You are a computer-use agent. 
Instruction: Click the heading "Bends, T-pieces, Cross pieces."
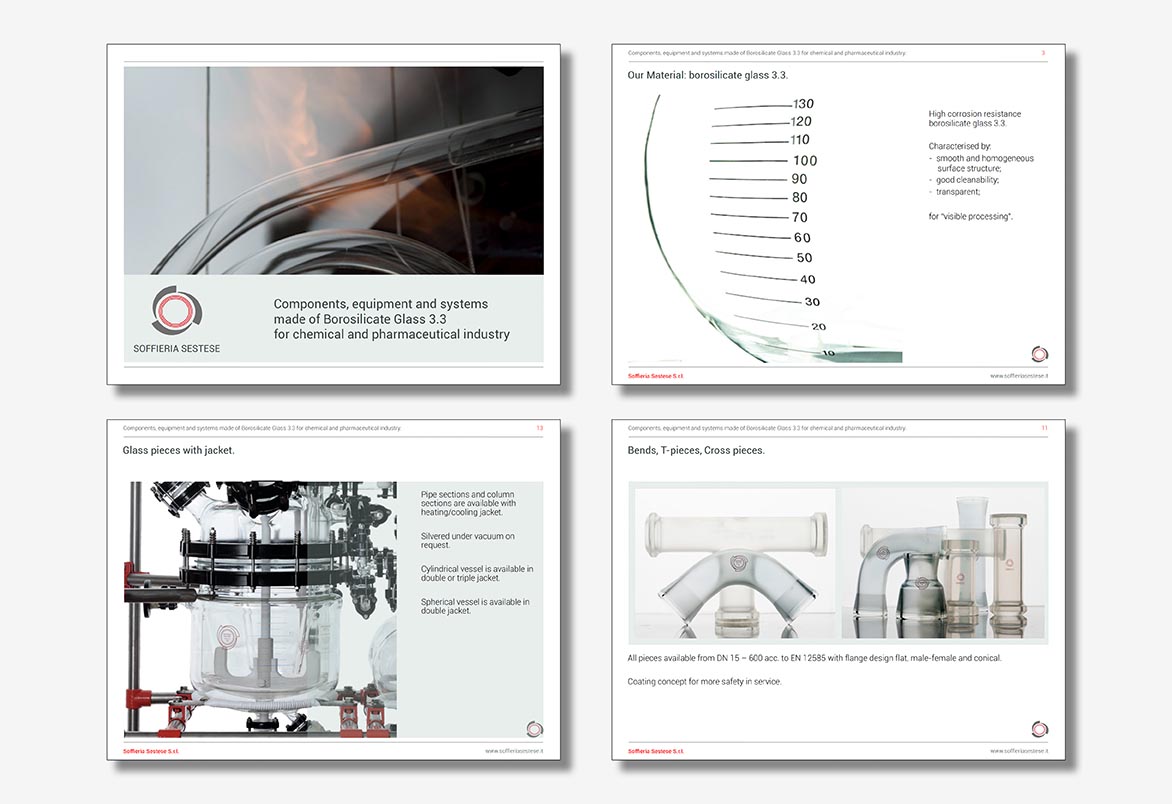tap(696, 451)
